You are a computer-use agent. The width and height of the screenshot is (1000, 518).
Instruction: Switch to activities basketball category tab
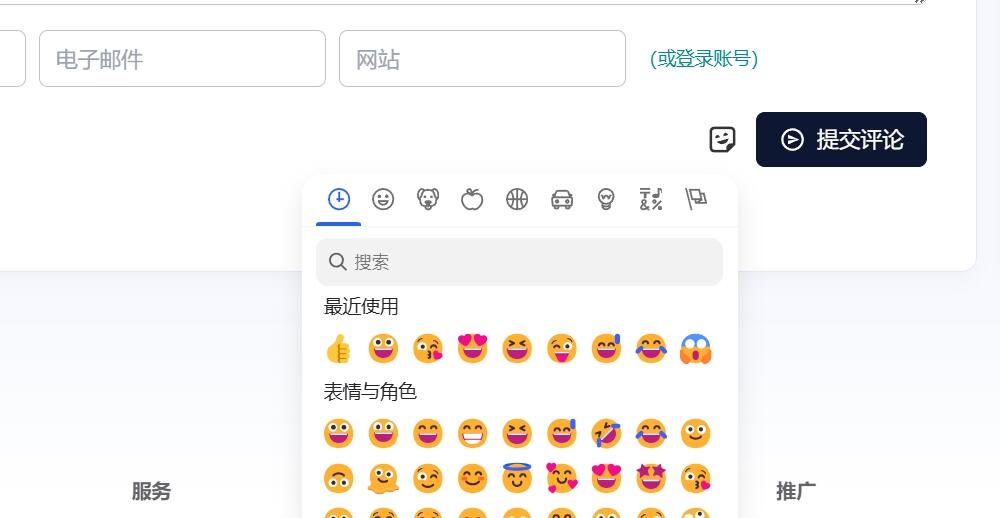pos(517,199)
